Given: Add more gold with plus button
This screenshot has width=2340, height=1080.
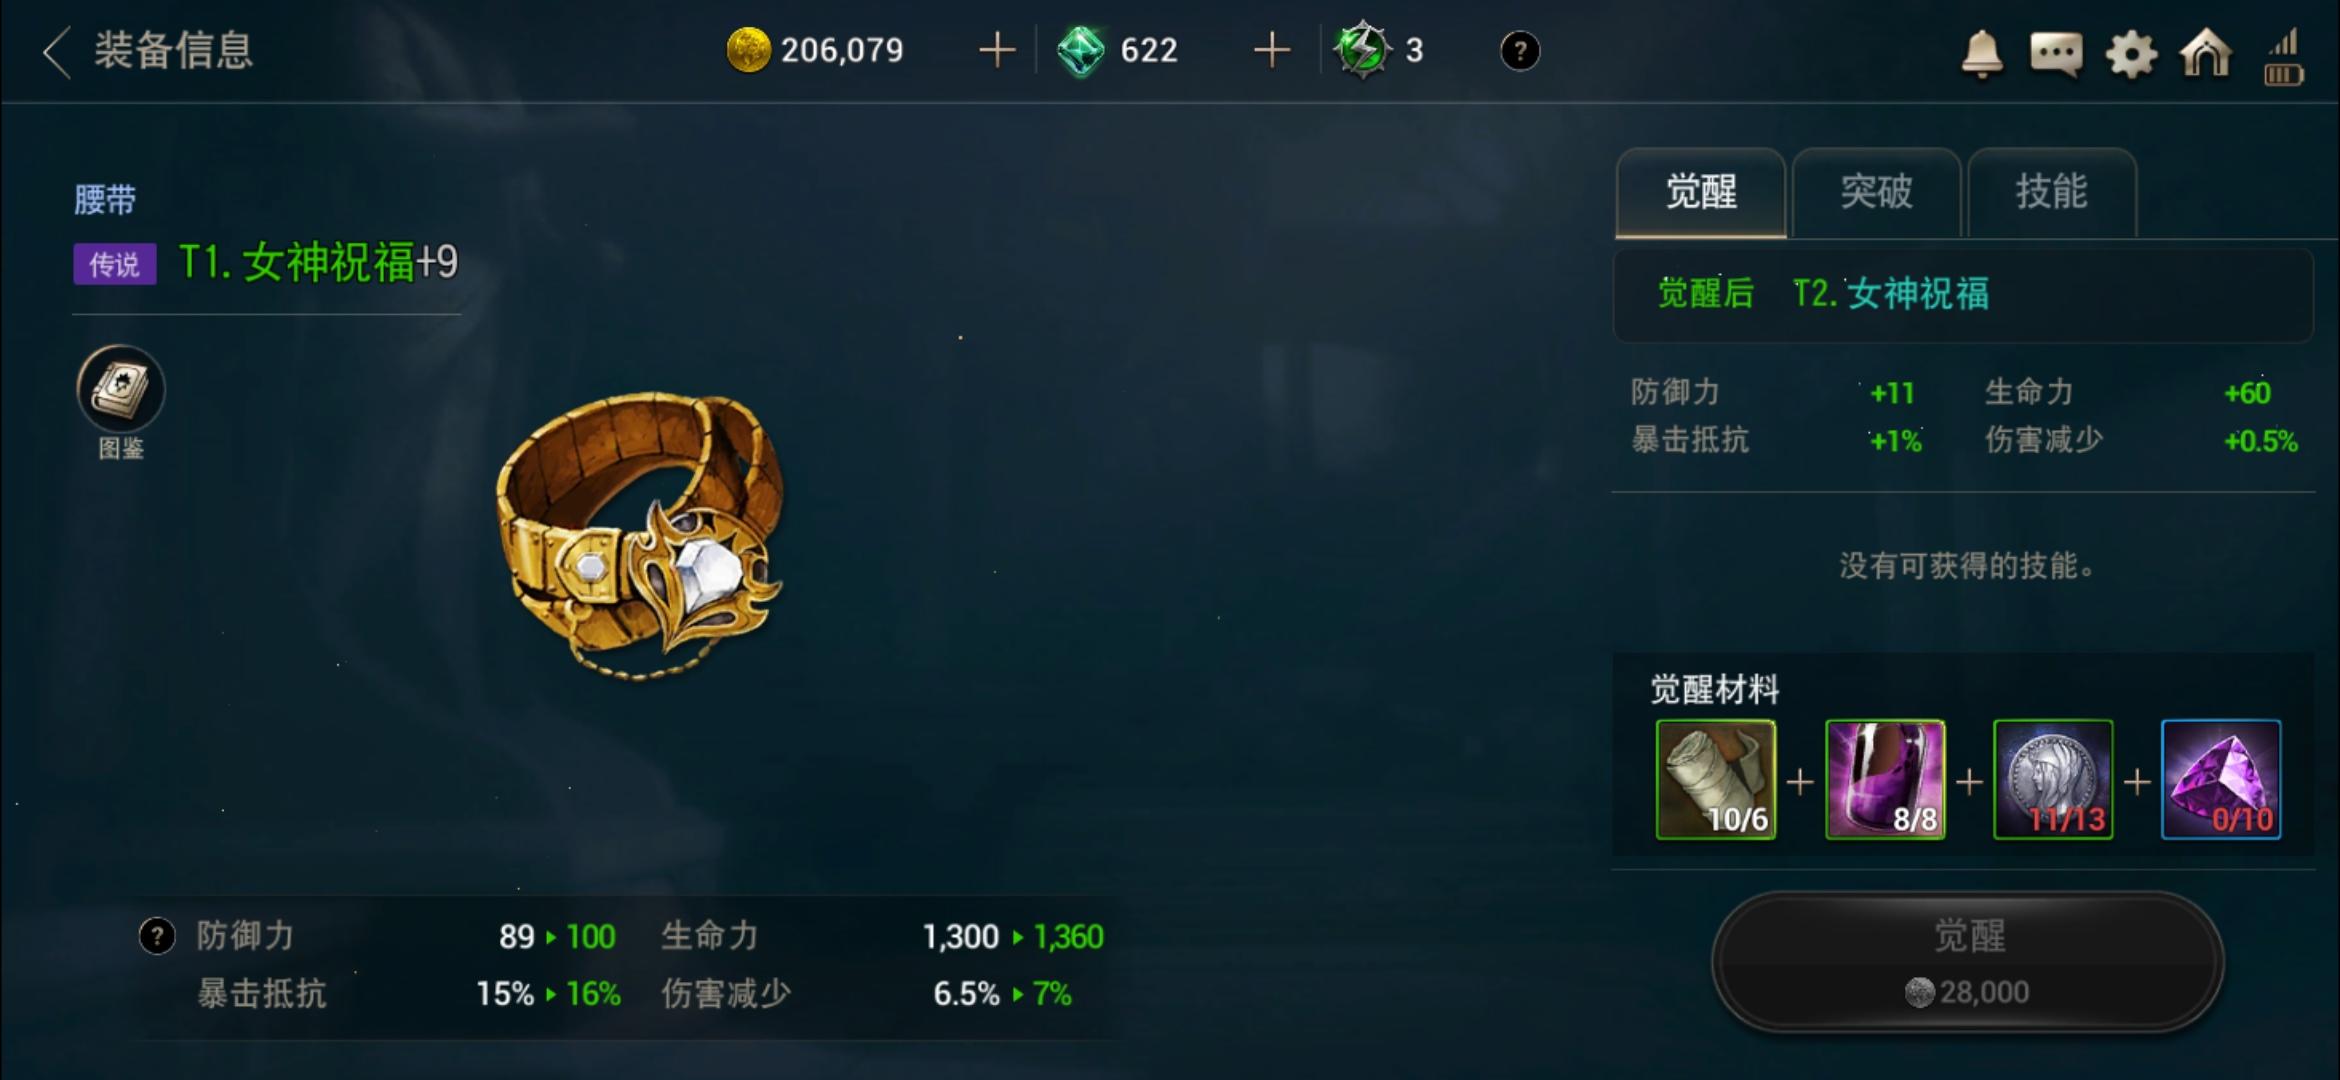Looking at the screenshot, I should point(996,49).
